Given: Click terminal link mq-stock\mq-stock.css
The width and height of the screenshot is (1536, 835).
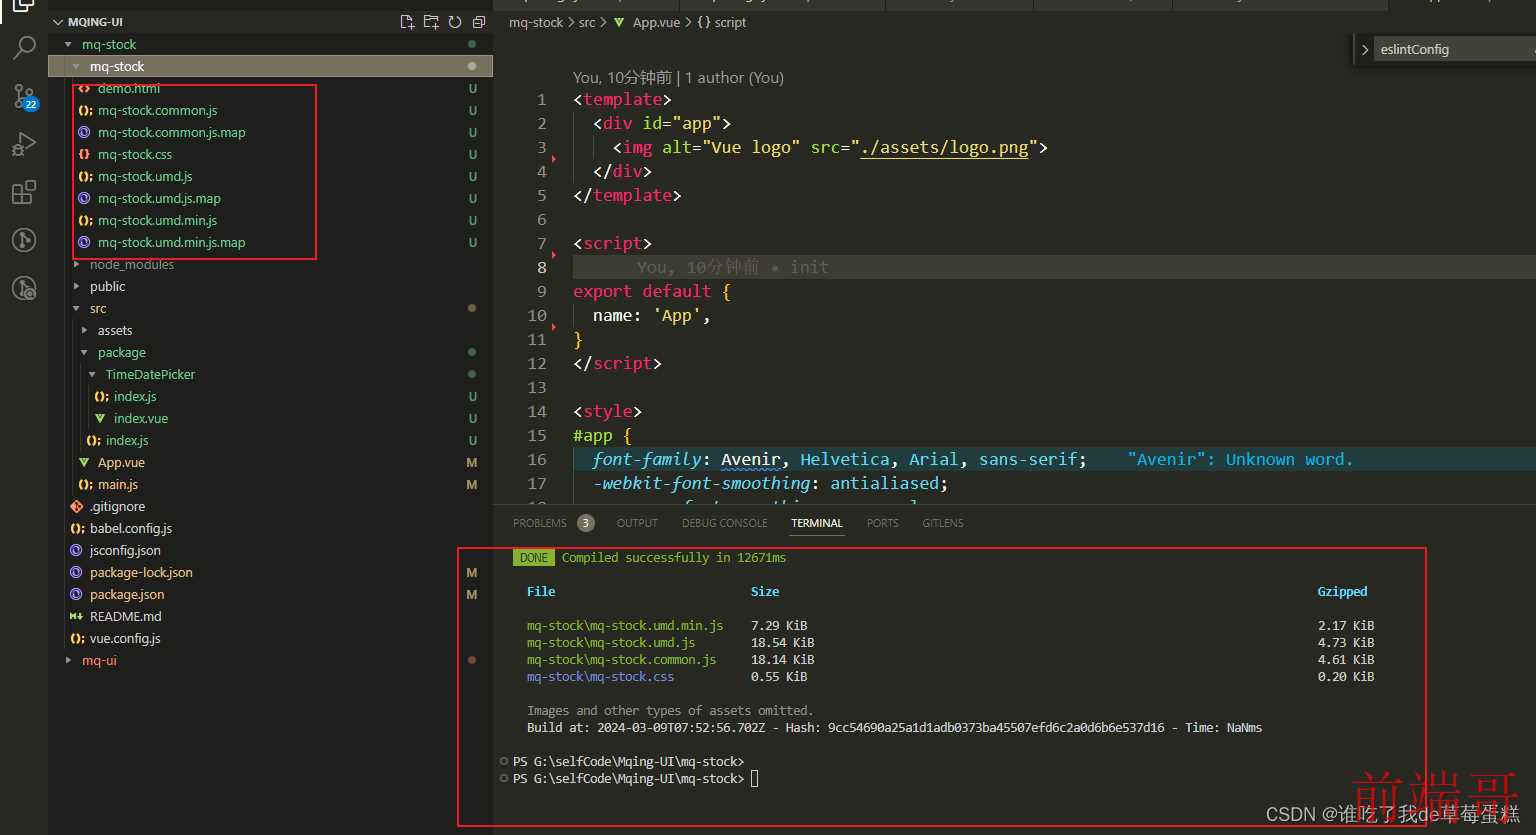Looking at the screenshot, I should point(601,677).
